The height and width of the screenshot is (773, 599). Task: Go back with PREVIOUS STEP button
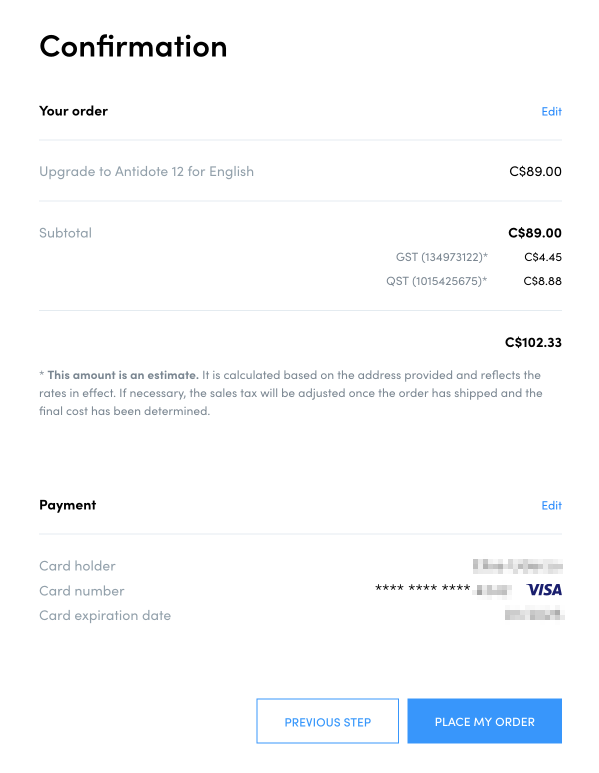tap(327, 721)
